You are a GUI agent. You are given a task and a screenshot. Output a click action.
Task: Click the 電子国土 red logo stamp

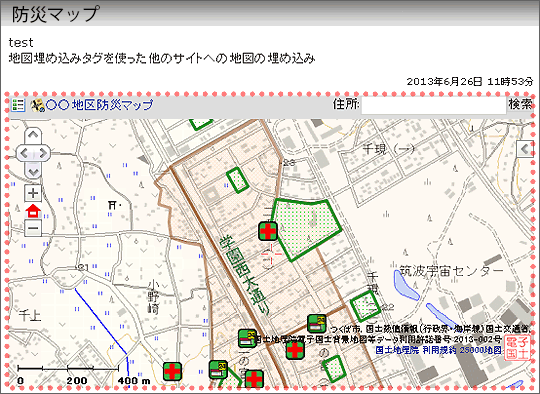coord(517,348)
